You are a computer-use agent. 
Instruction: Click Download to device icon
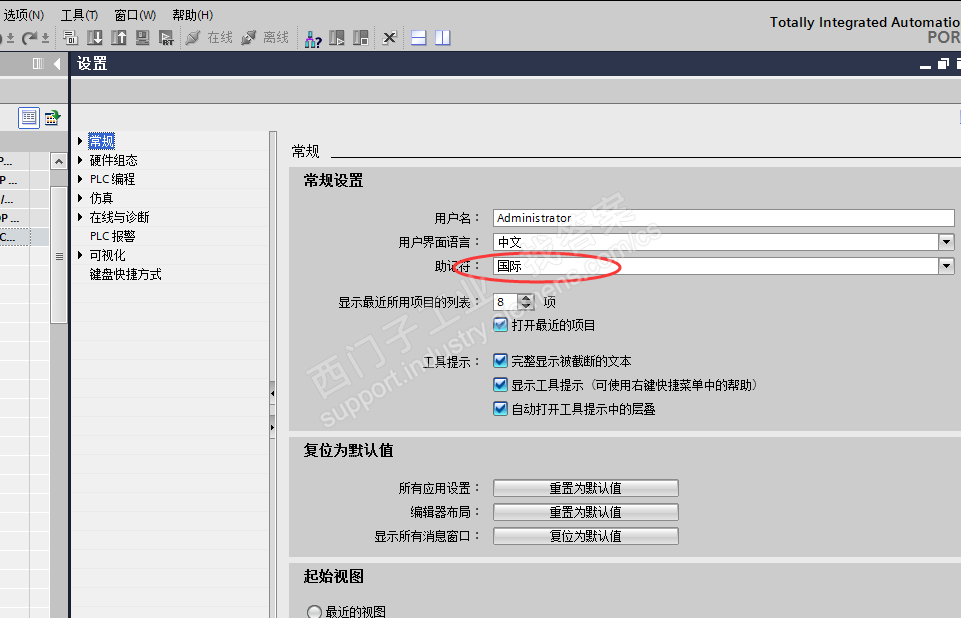pos(94,38)
